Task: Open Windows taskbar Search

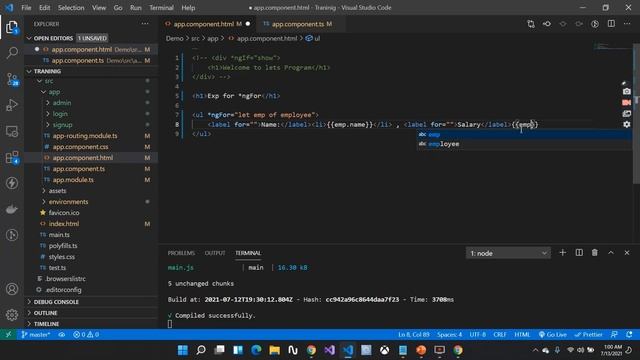Action: (x=201, y=350)
